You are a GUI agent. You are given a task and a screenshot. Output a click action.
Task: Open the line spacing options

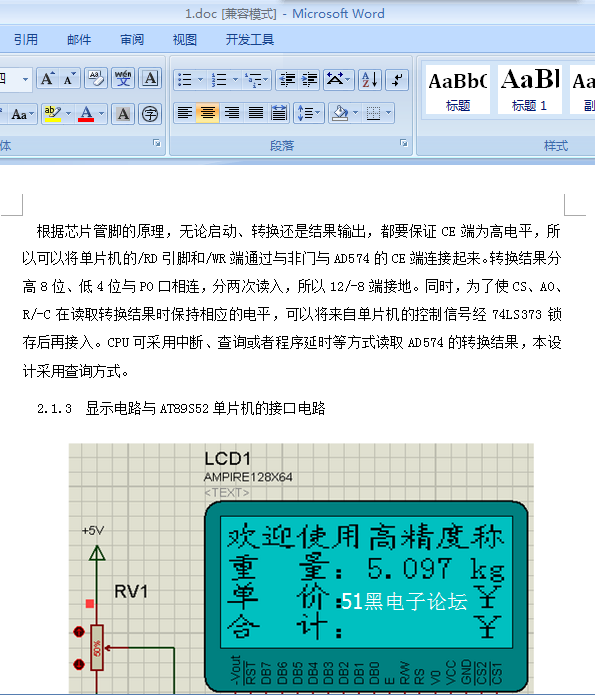point(309,113)
